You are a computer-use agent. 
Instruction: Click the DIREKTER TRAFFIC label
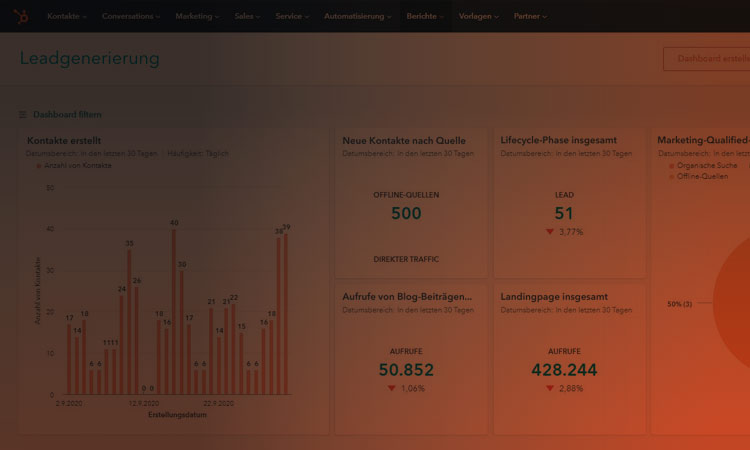click(406, 259)
